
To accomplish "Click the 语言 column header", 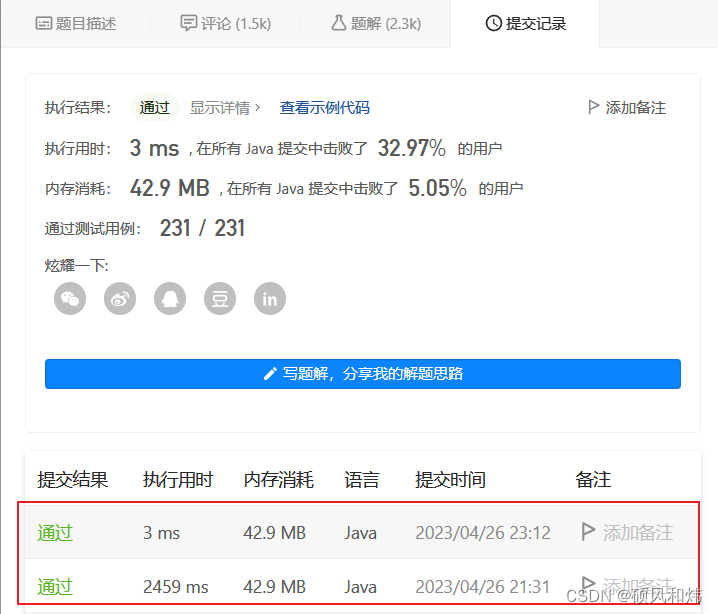I will pos(362,480).
